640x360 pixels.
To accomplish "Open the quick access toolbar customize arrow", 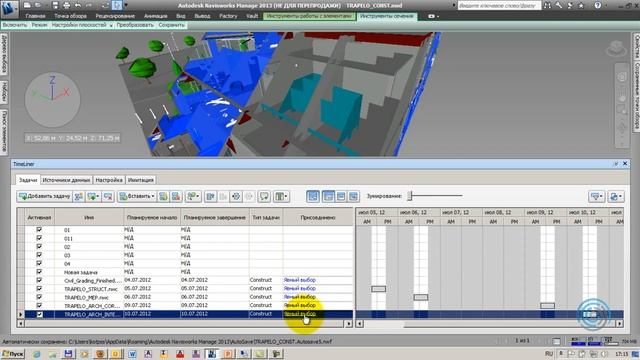I will click(x=125, y=5).
